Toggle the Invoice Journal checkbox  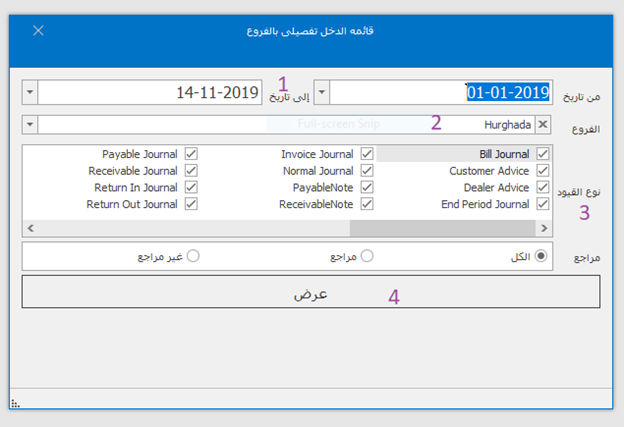(367, 154)
